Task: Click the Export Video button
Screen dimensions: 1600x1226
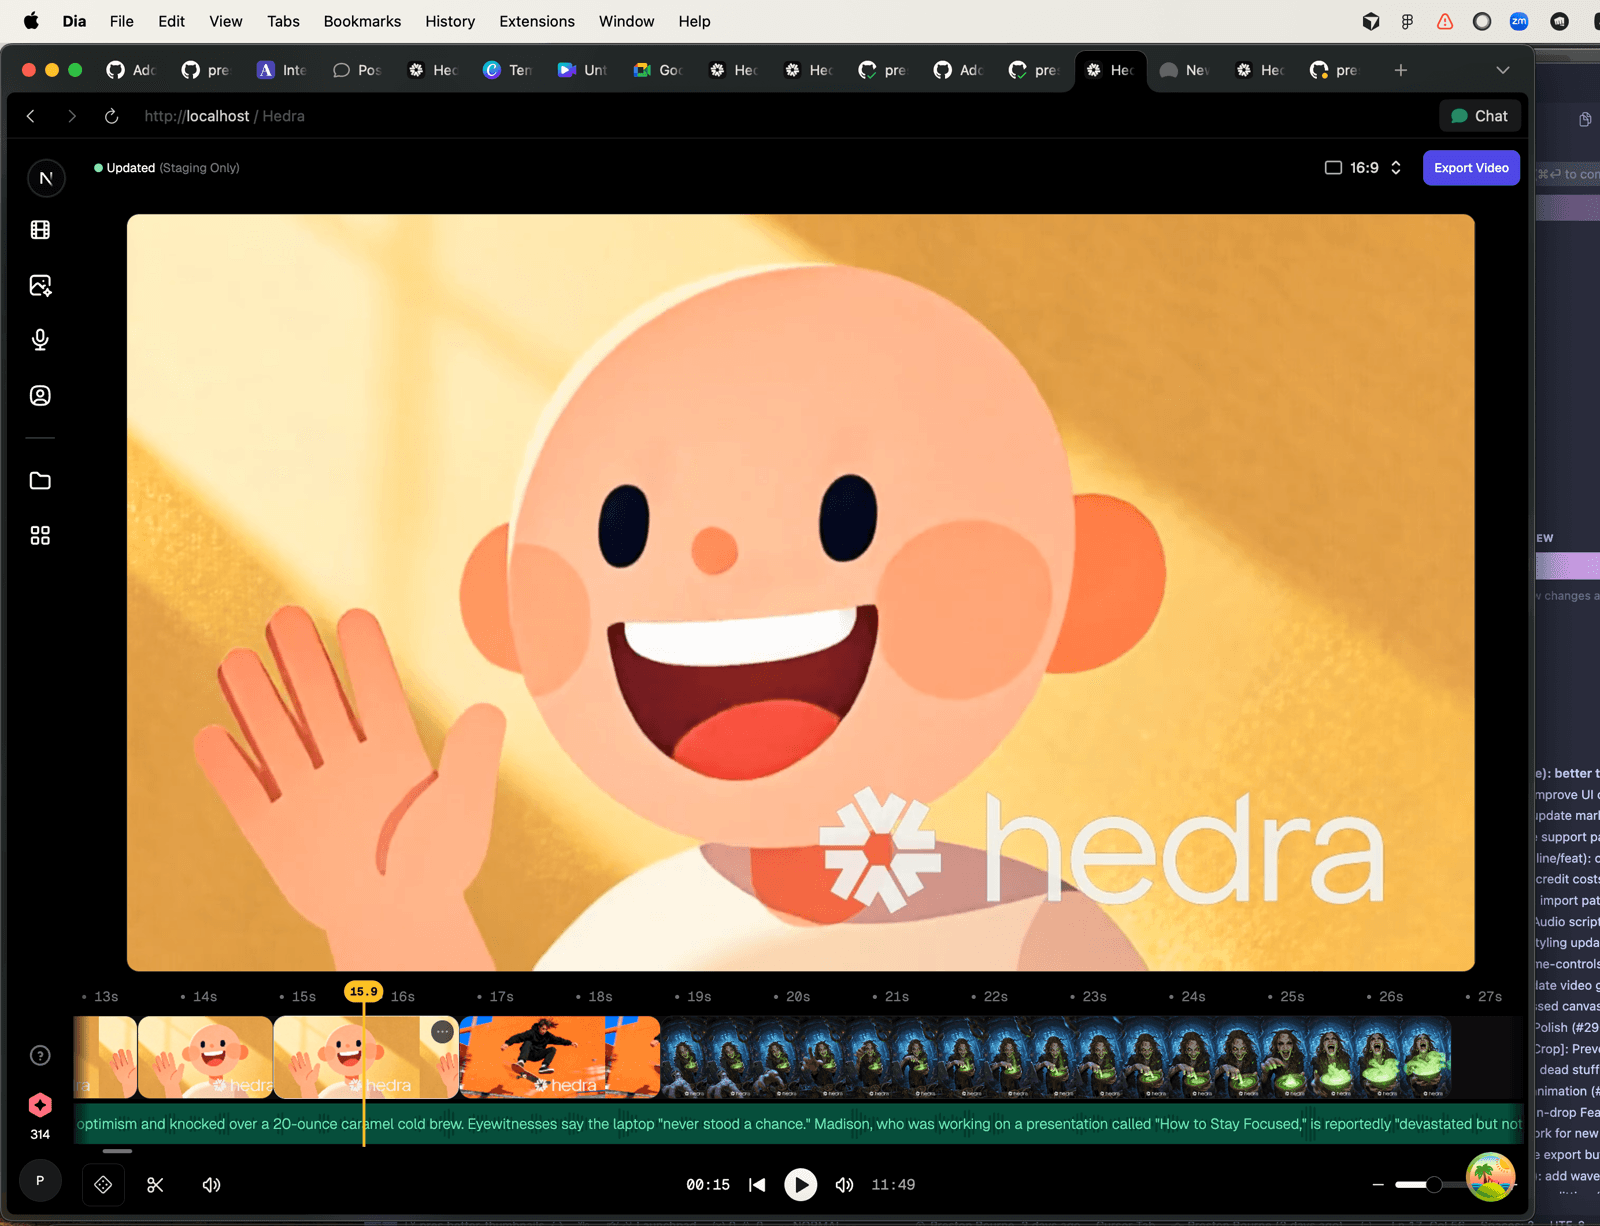Action: click(x=1471, y=168)
